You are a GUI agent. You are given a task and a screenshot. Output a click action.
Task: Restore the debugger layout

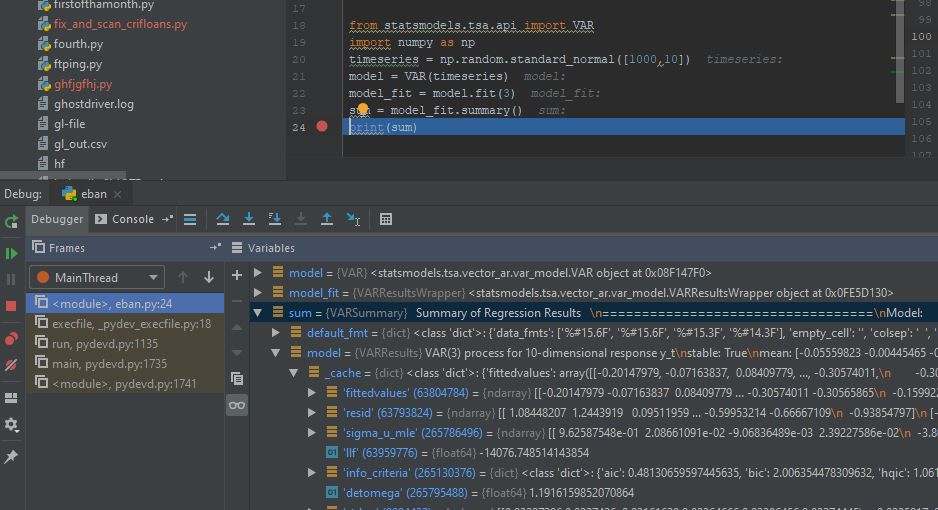[11, 398]
